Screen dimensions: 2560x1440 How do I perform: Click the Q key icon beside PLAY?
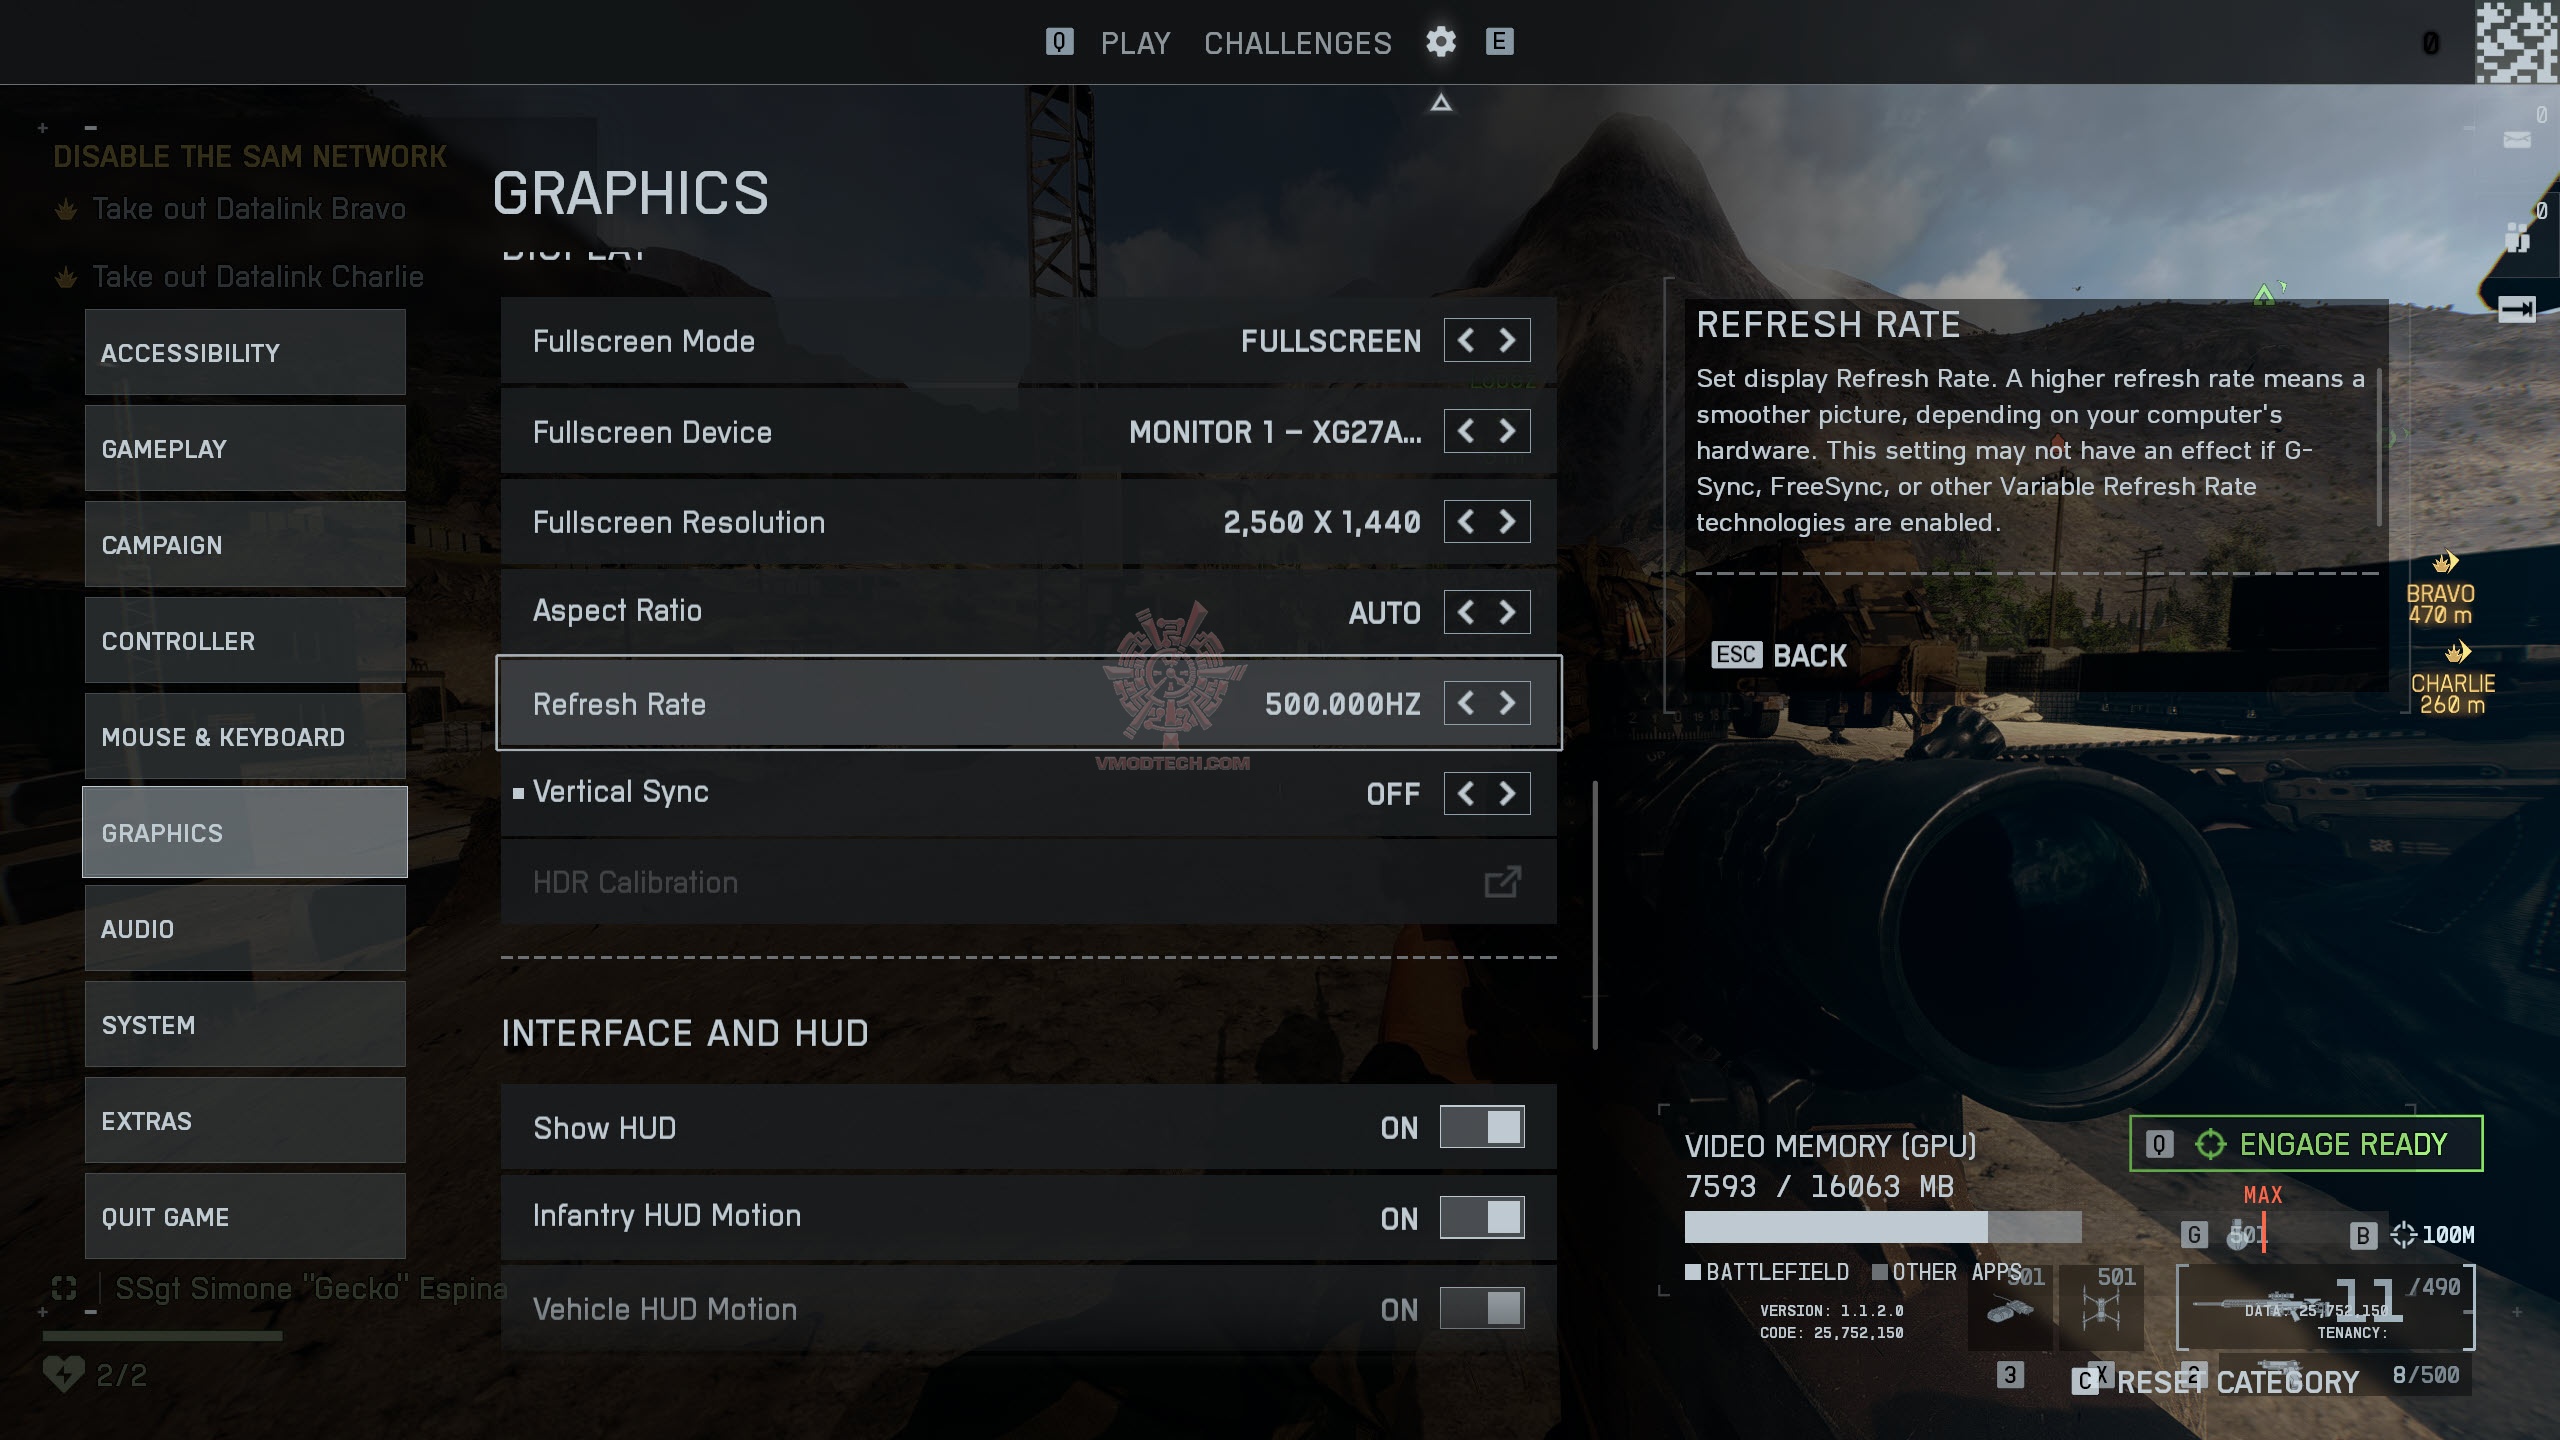(x=1059, y=42)
